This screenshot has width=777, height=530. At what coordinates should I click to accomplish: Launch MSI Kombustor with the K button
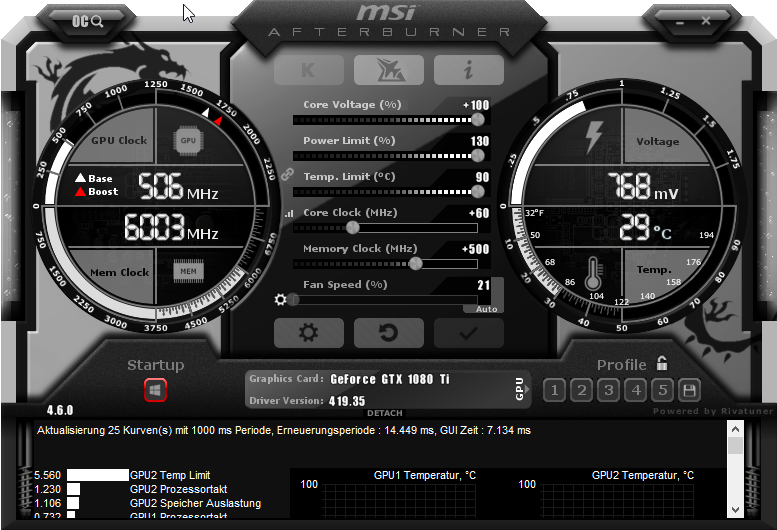pyautogui.click(x=308, y=70)
